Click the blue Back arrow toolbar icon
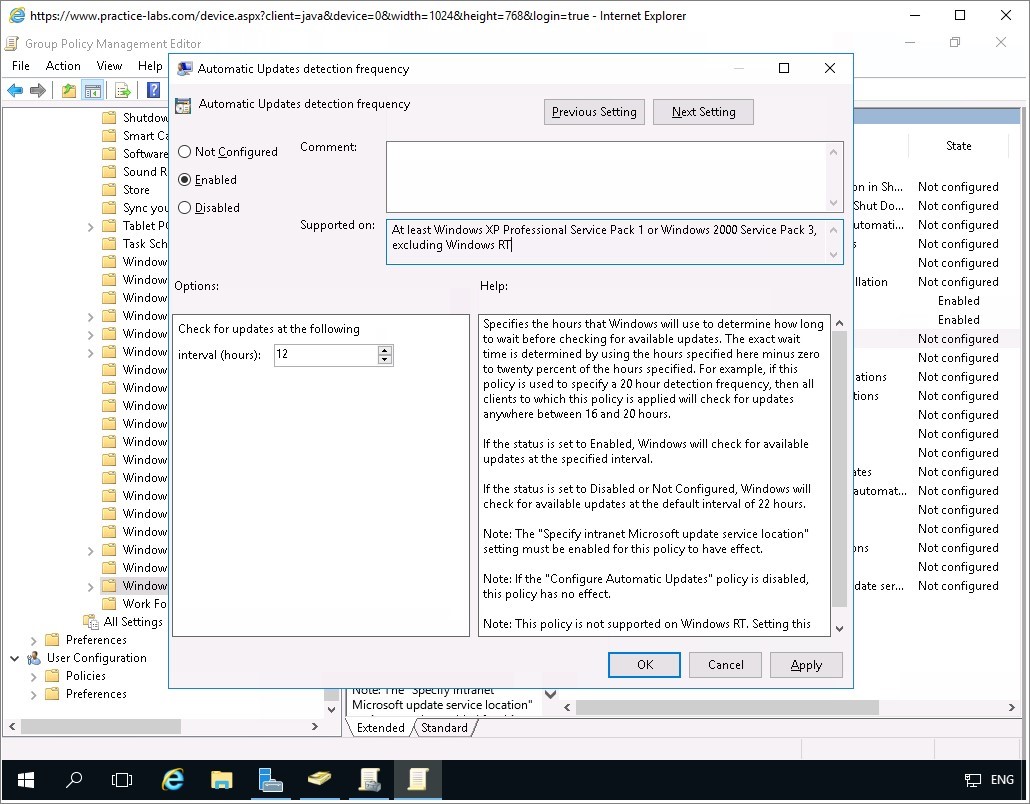The height and width of the screenshot is (804, 1030). click(15, 91)
